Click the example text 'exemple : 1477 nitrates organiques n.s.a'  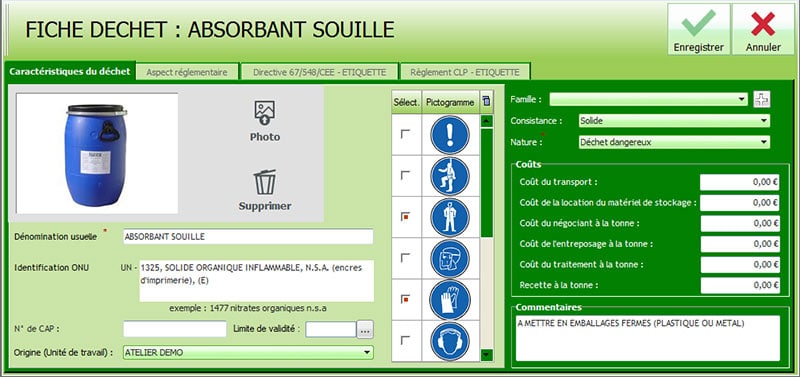pos(248,308)
